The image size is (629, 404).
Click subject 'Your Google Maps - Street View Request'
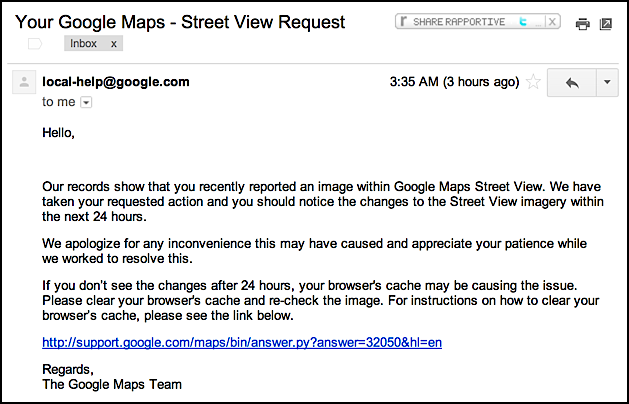point(180,22)
